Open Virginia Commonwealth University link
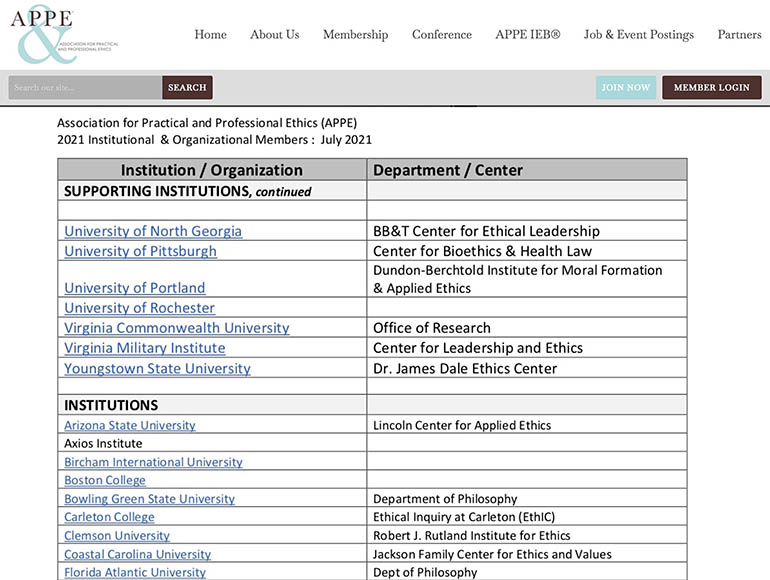Viewport: 770px width, 580px height. click(177, 328)
